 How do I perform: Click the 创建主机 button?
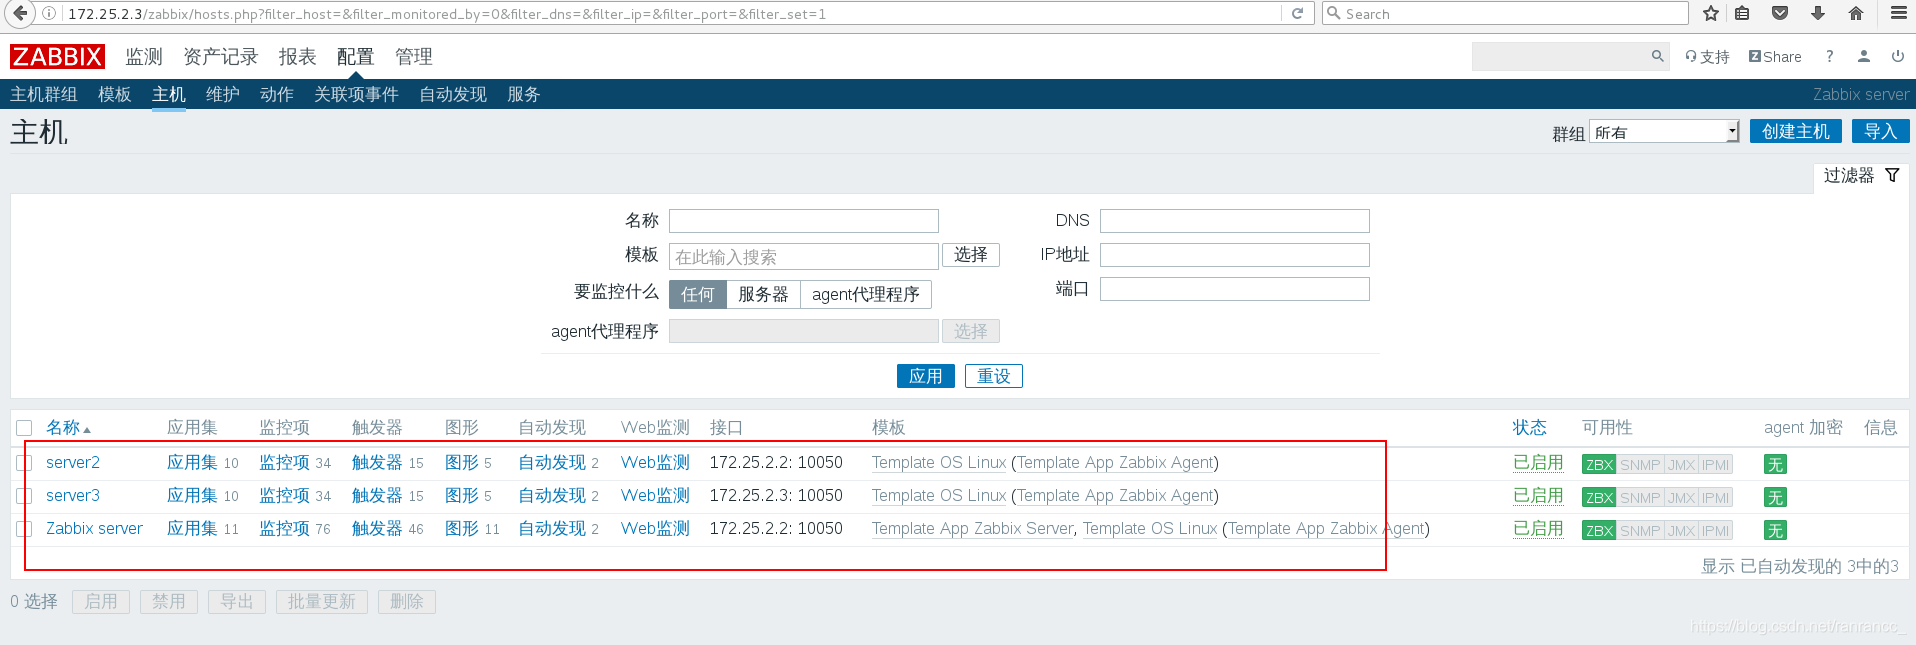(1796, 131)
